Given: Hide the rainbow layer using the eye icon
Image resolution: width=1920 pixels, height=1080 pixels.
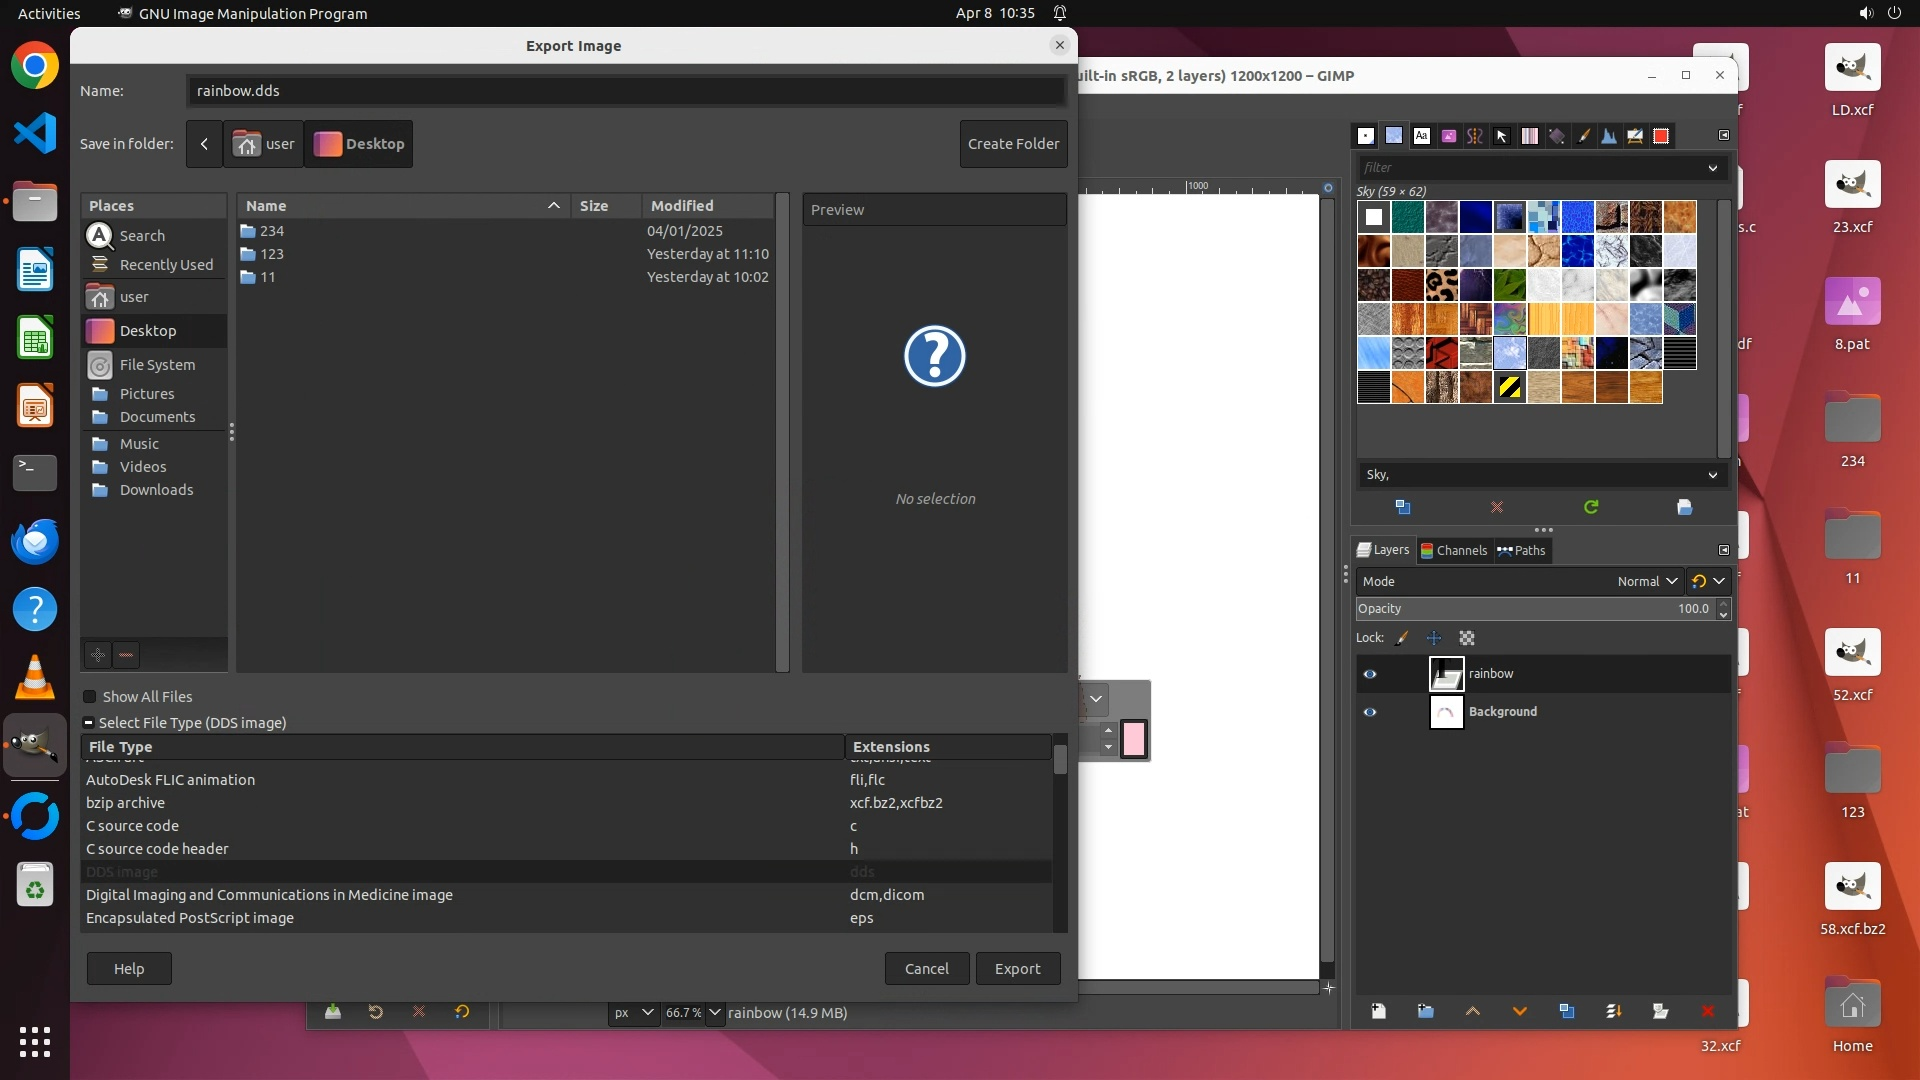Looking at the screenshot, I should coord(1370,674).
